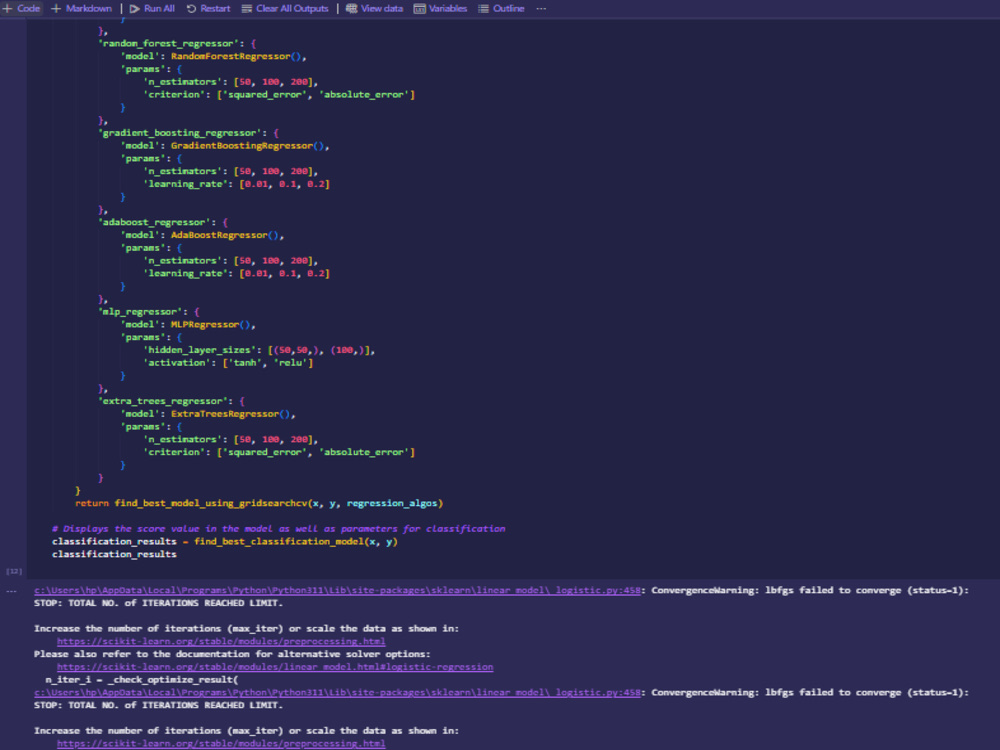Run All notebook cells

tap(152, 8)
